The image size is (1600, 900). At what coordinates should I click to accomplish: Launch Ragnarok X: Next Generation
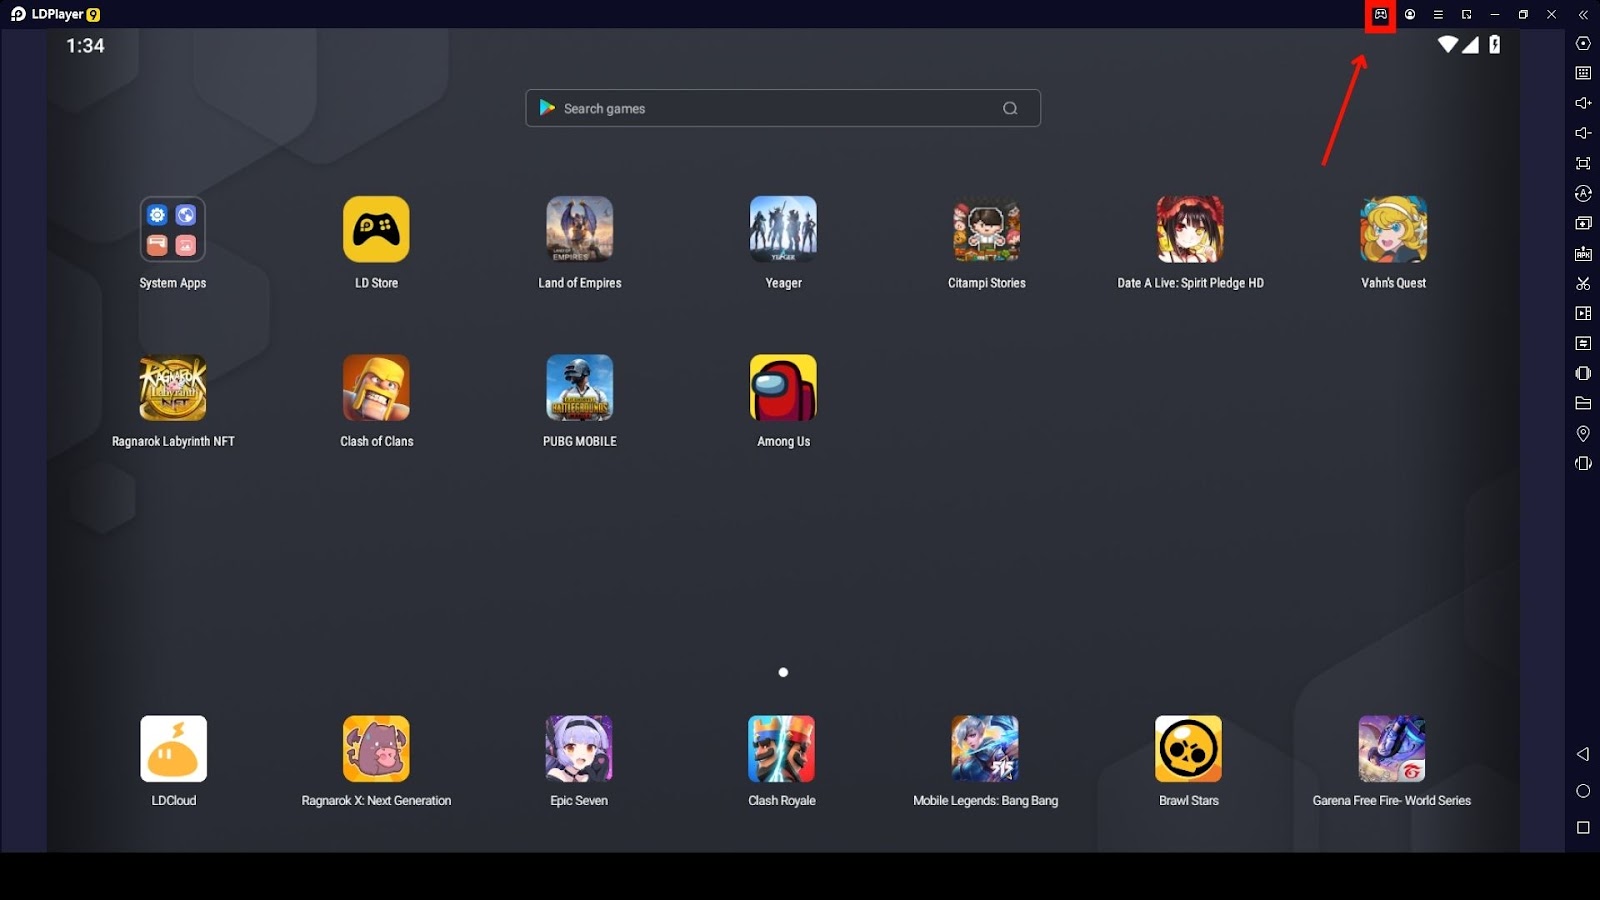pos(376,749)
